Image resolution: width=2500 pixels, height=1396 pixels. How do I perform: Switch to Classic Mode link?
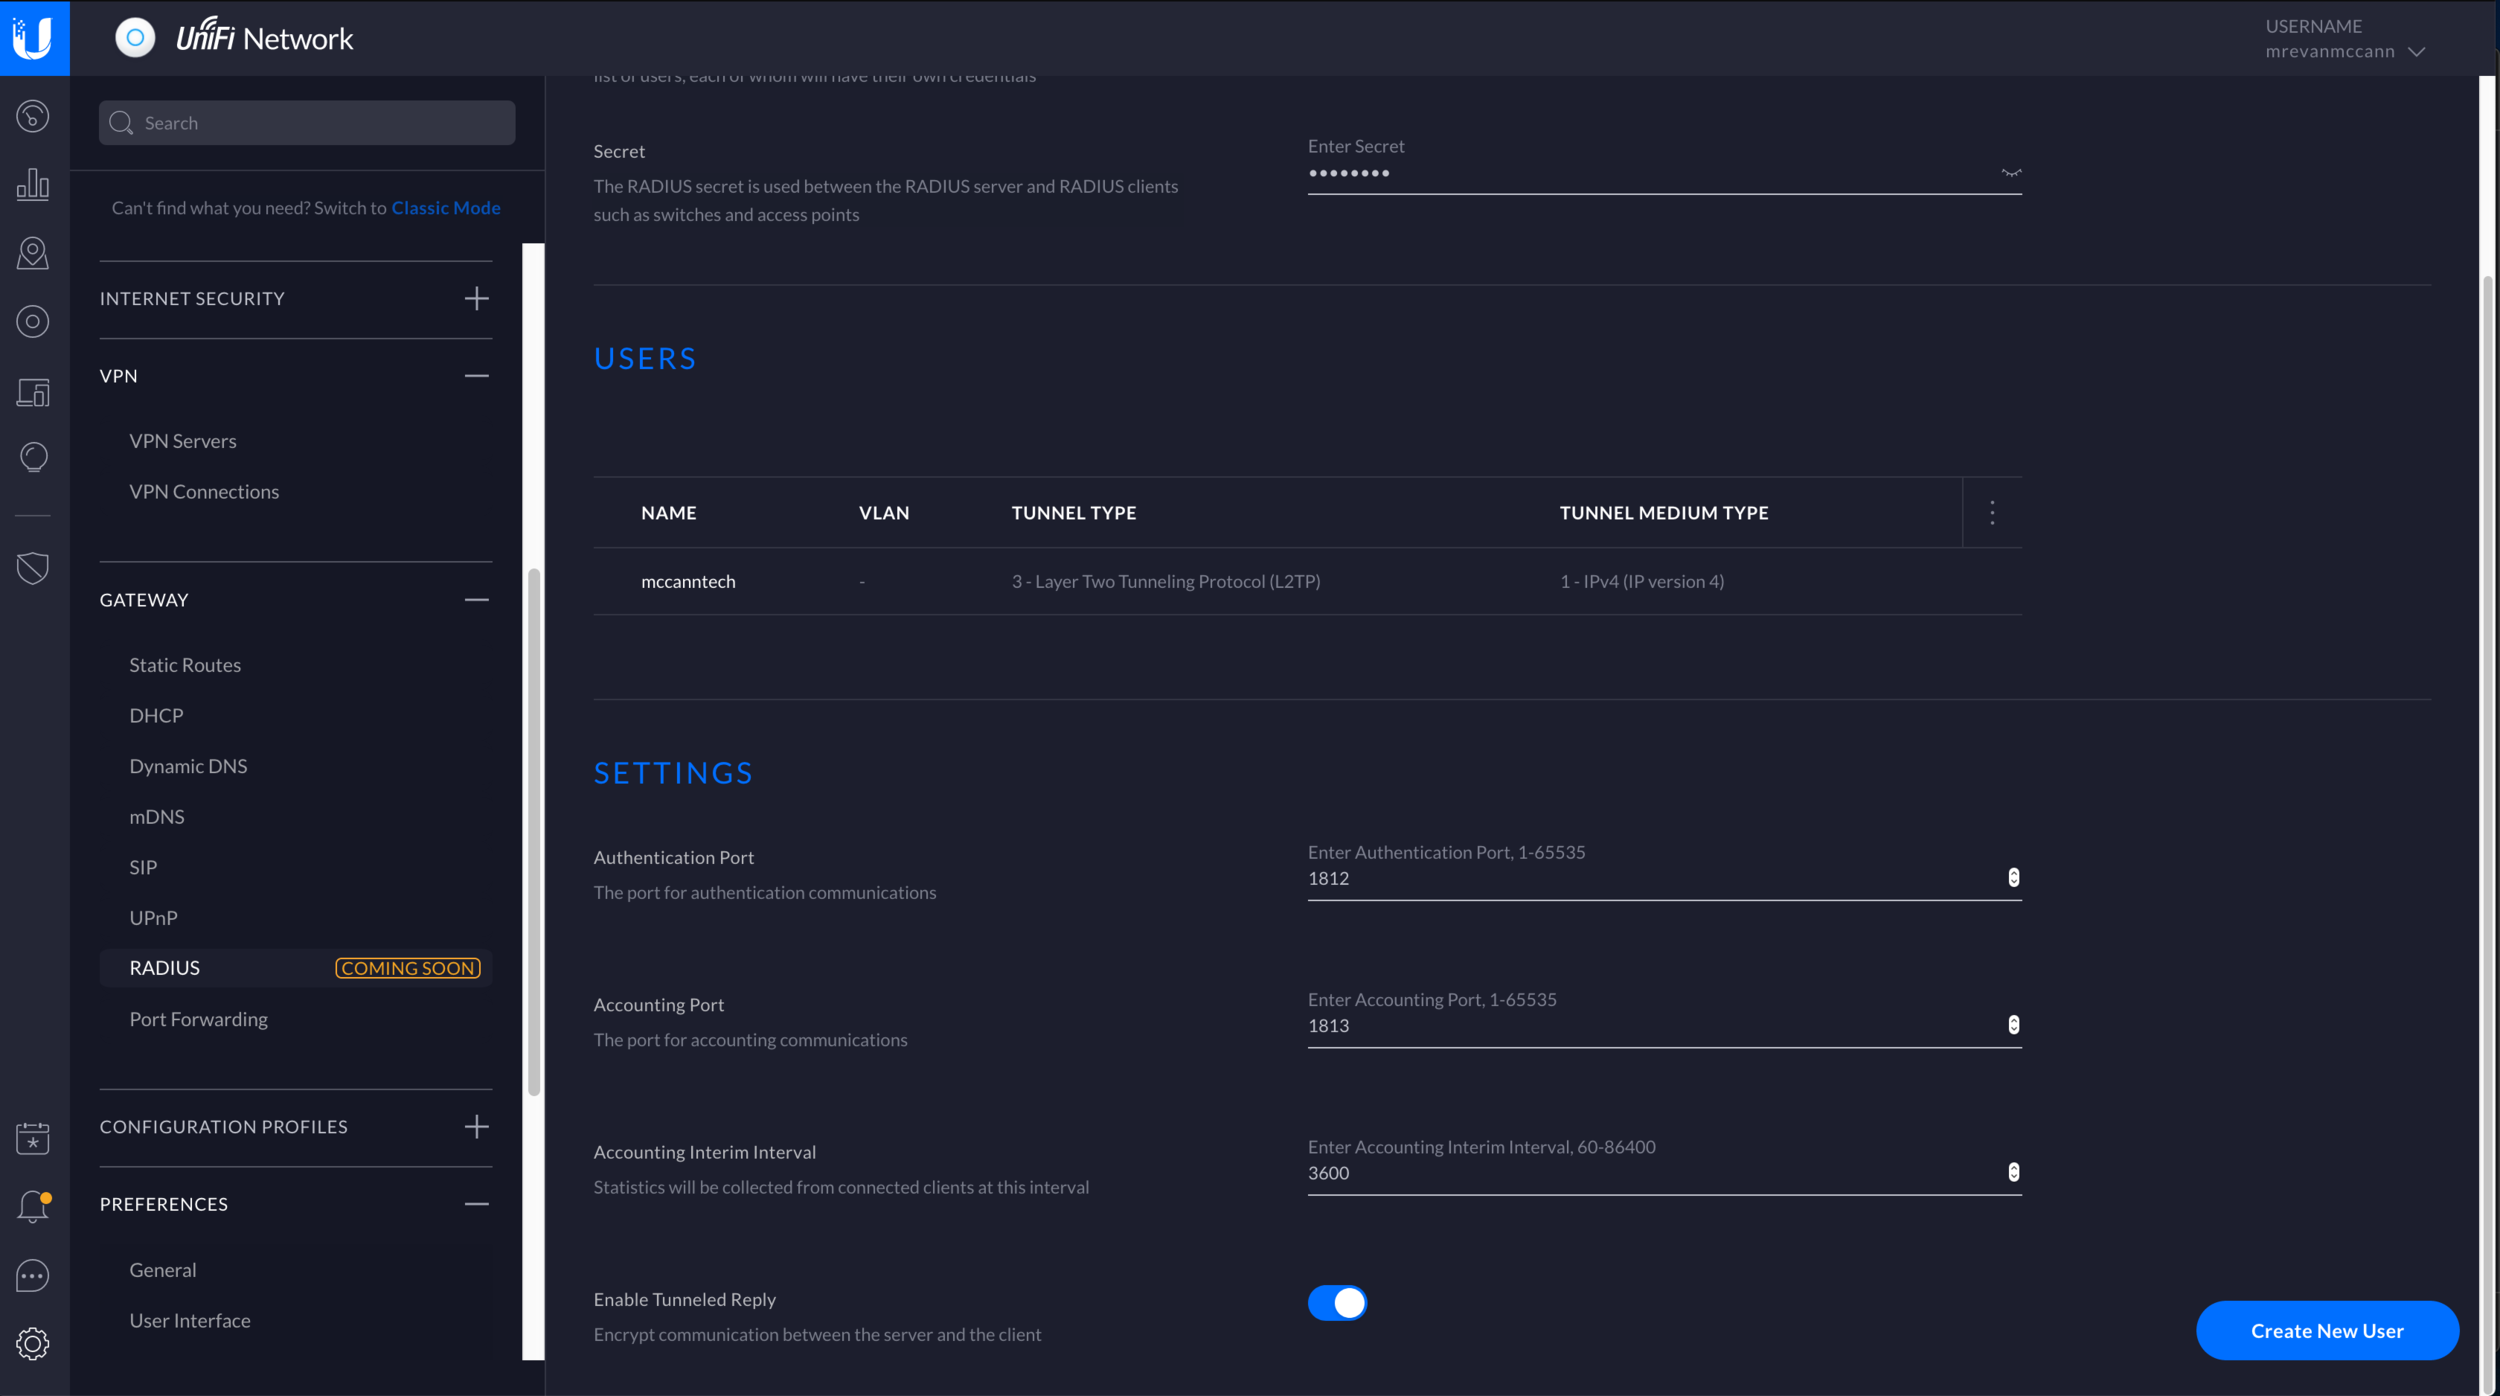click(x=446, y=208)
